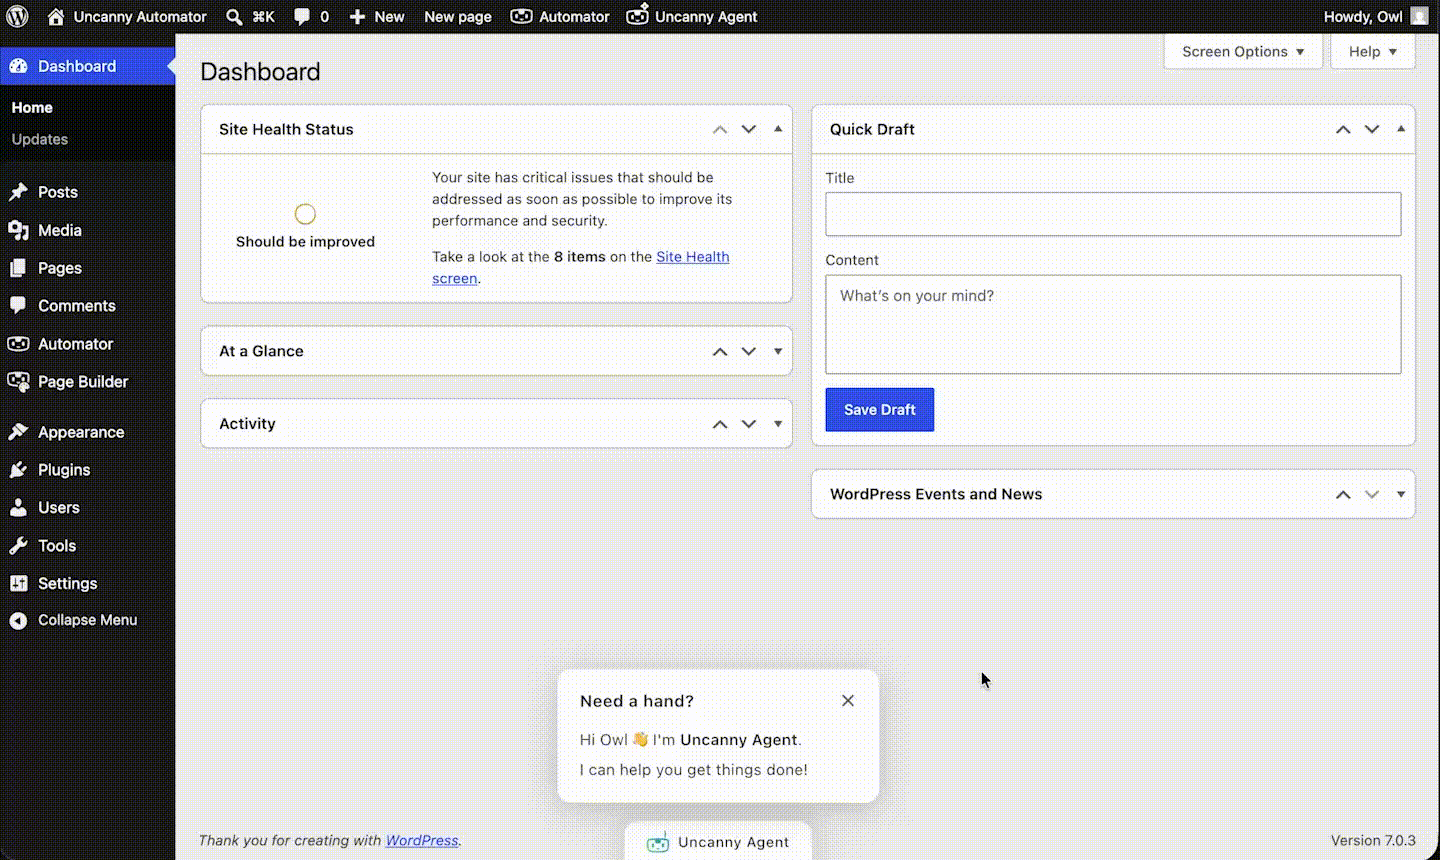Screen dimensions: 1440x860
Task: Click the Automator icon in sidebar
Action: click(x=18, y=344)
